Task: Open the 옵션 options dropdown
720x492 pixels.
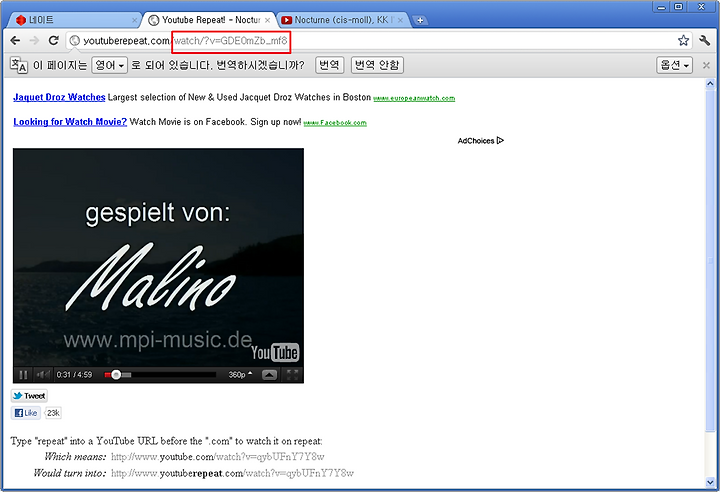Action: tap(674, 65)
